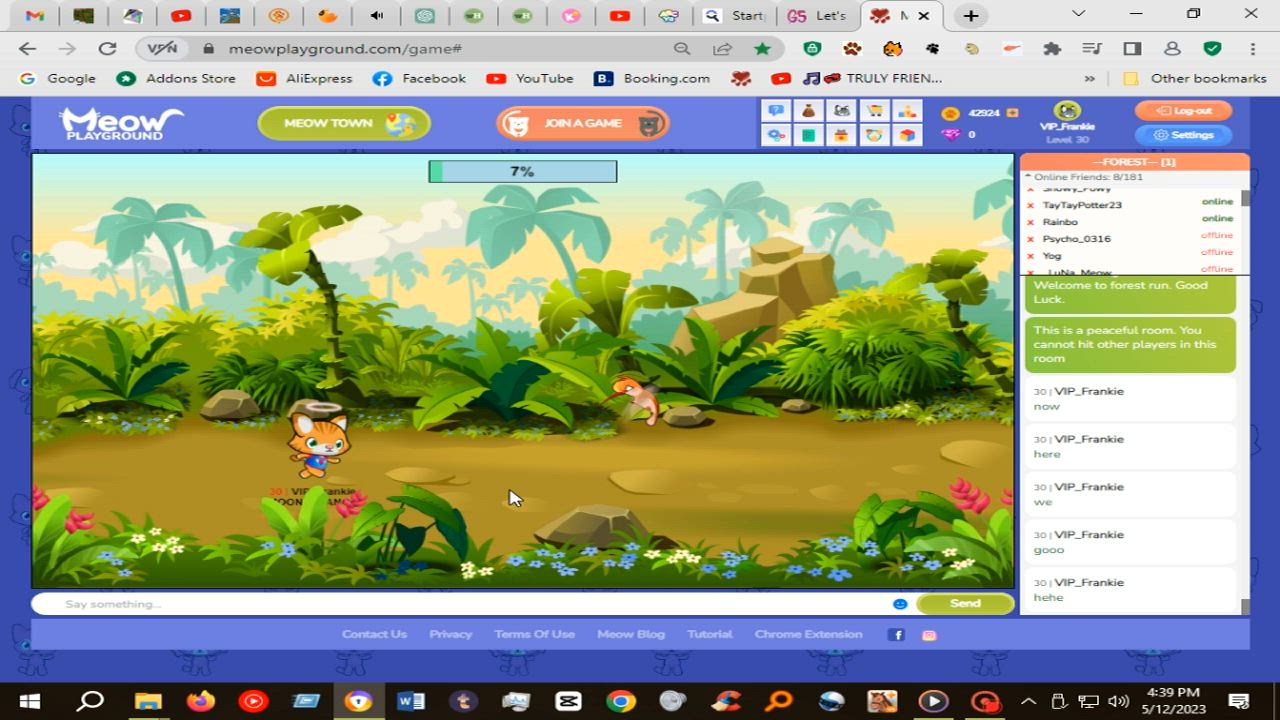Screen dimensions: 1280x720
Task: Open the gift box icon
Action: click(x=841, y=135)
